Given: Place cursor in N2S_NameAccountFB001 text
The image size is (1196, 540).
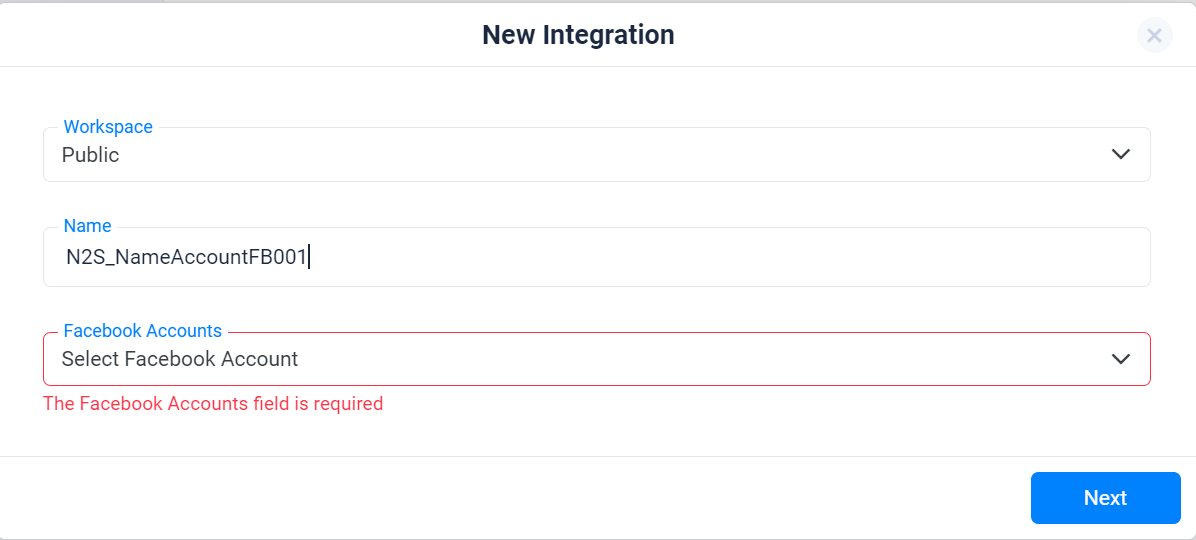Looking at the screenshot, I should coord(186,258).
